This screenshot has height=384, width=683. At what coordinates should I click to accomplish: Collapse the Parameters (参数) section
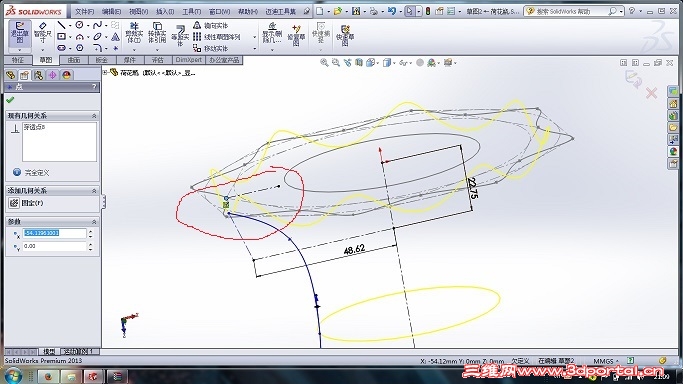coord(94,222)
